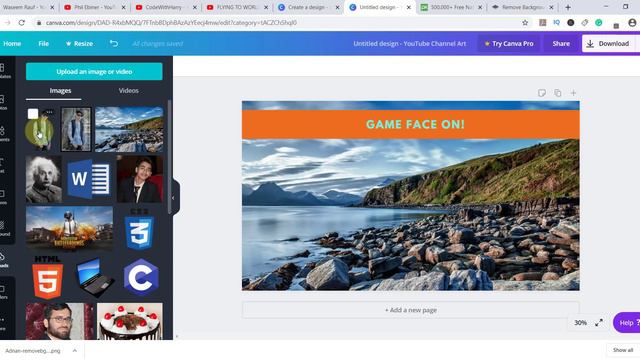
Task: Select the Templates sidebar icon
Action: (4, 71)
